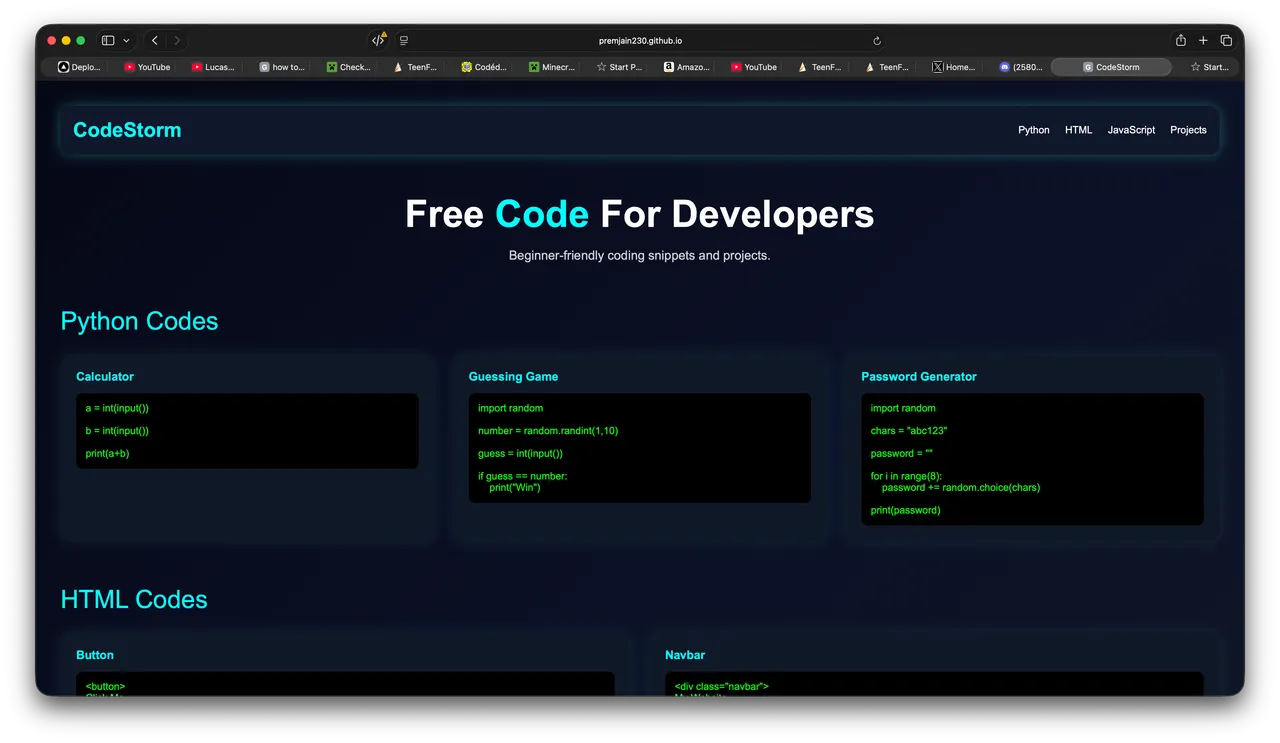Open the sidebar options chevron dropdown
1280x743 pixels.
coord(126,41)
